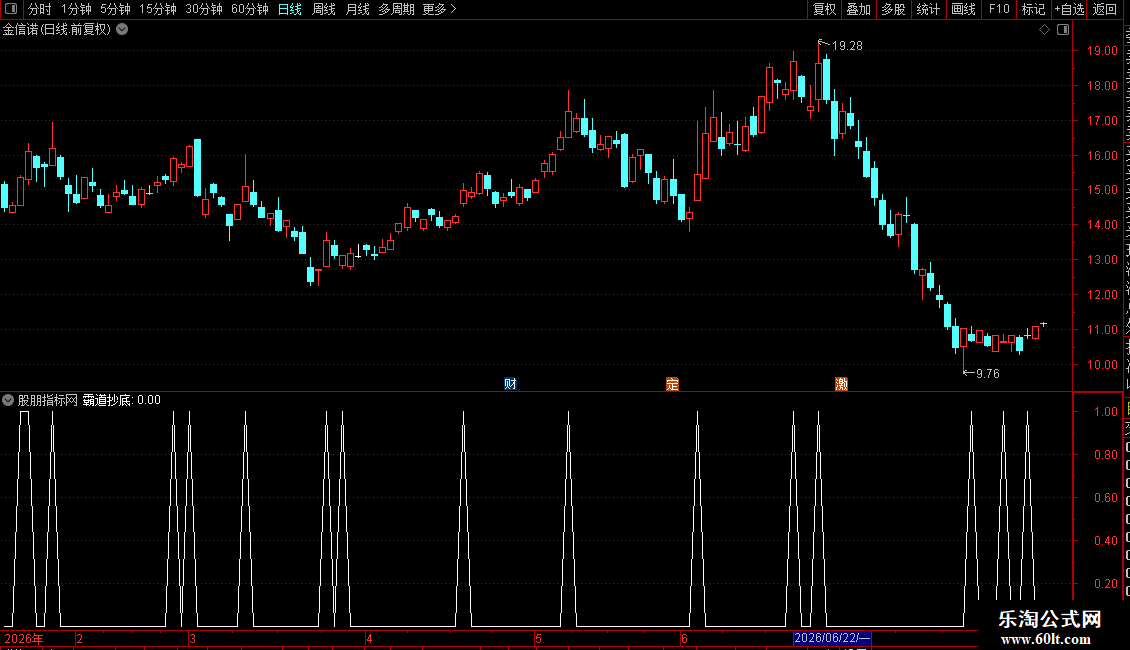Click the 激 event marker
Viewport: 1130px width, 650px height.
pyautogui.click(x=842, y=383)
